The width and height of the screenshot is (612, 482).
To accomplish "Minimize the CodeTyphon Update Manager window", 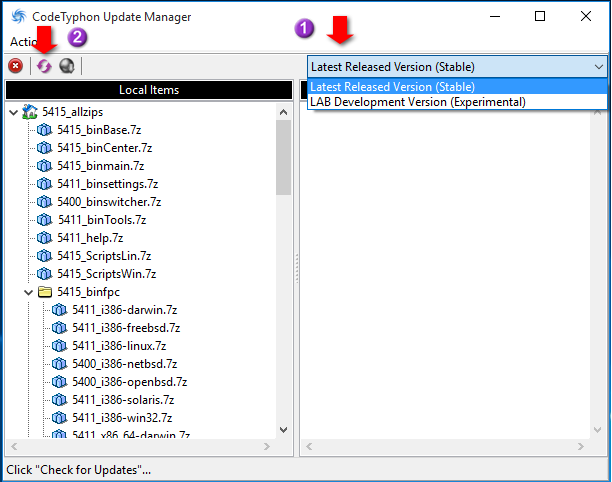I will 495,16.
